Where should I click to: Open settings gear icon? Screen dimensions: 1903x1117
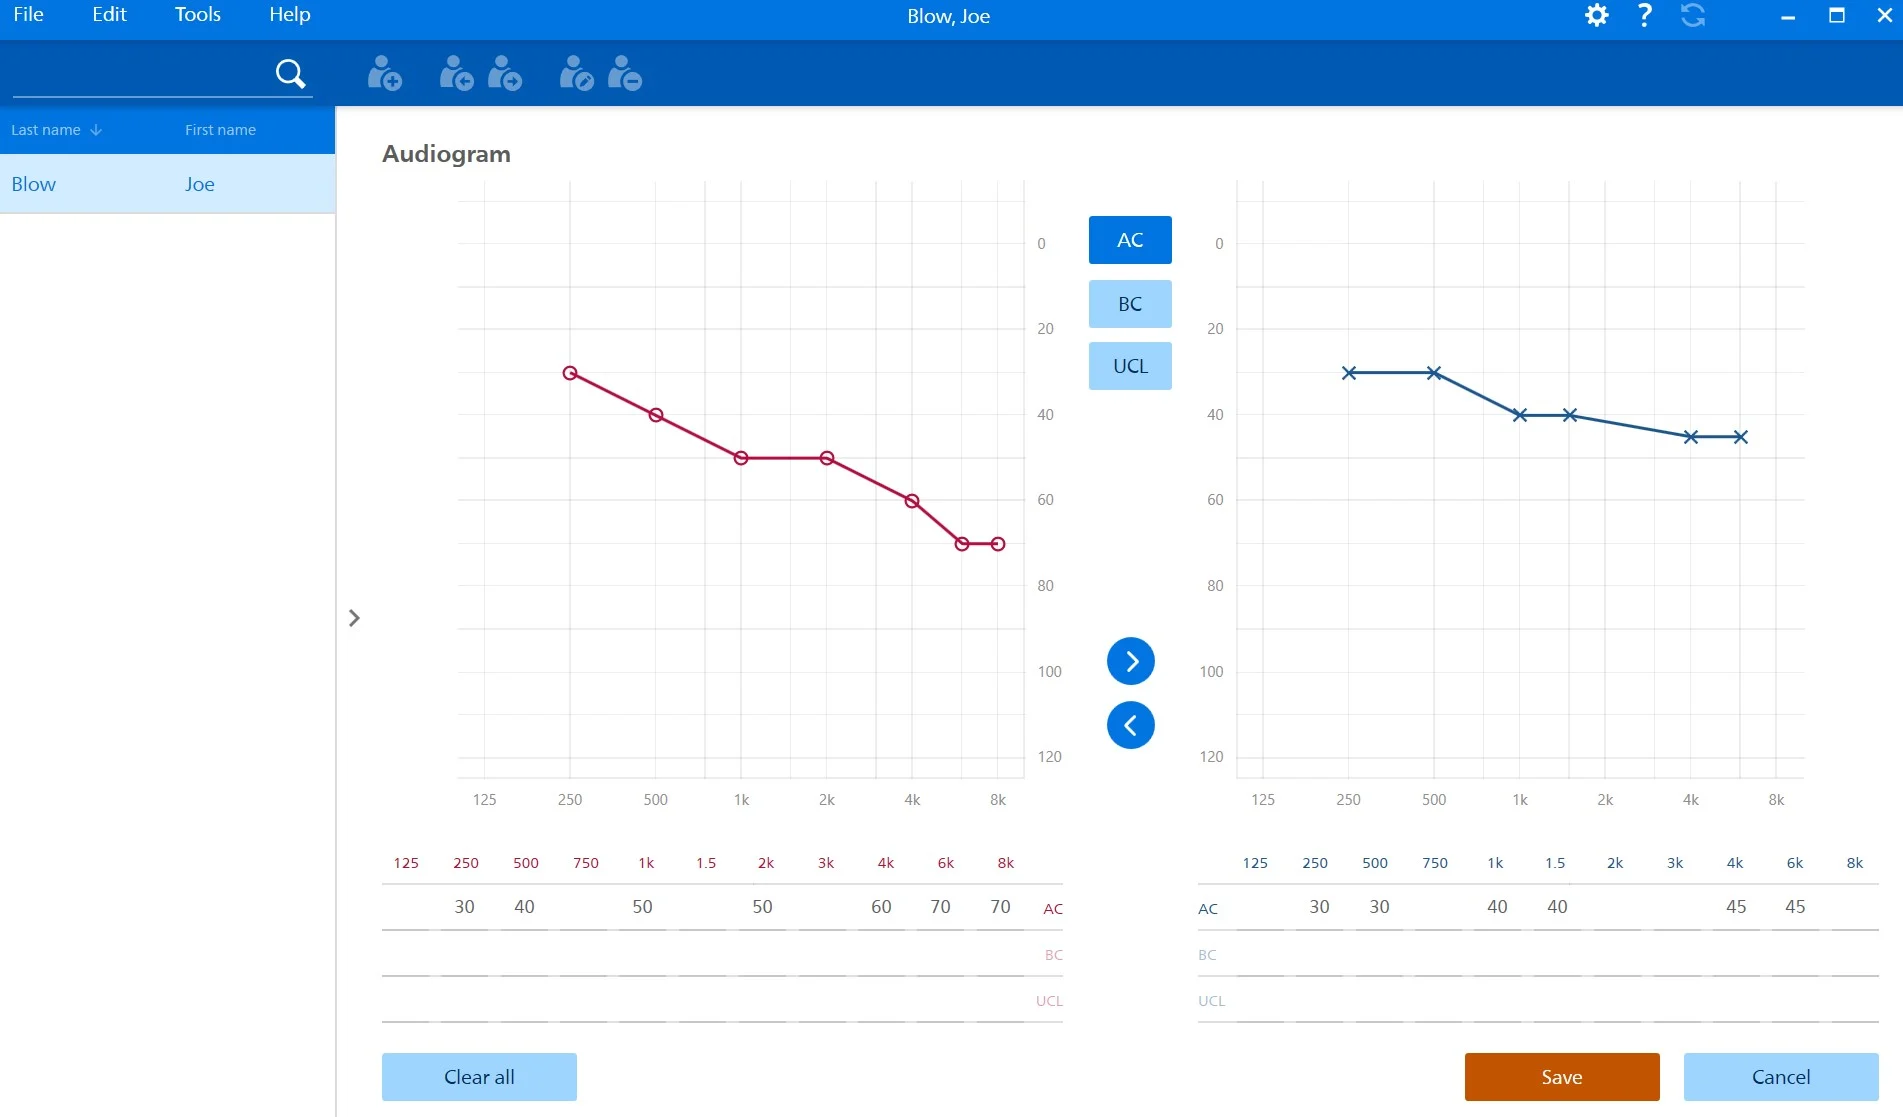coord(1597,15)
